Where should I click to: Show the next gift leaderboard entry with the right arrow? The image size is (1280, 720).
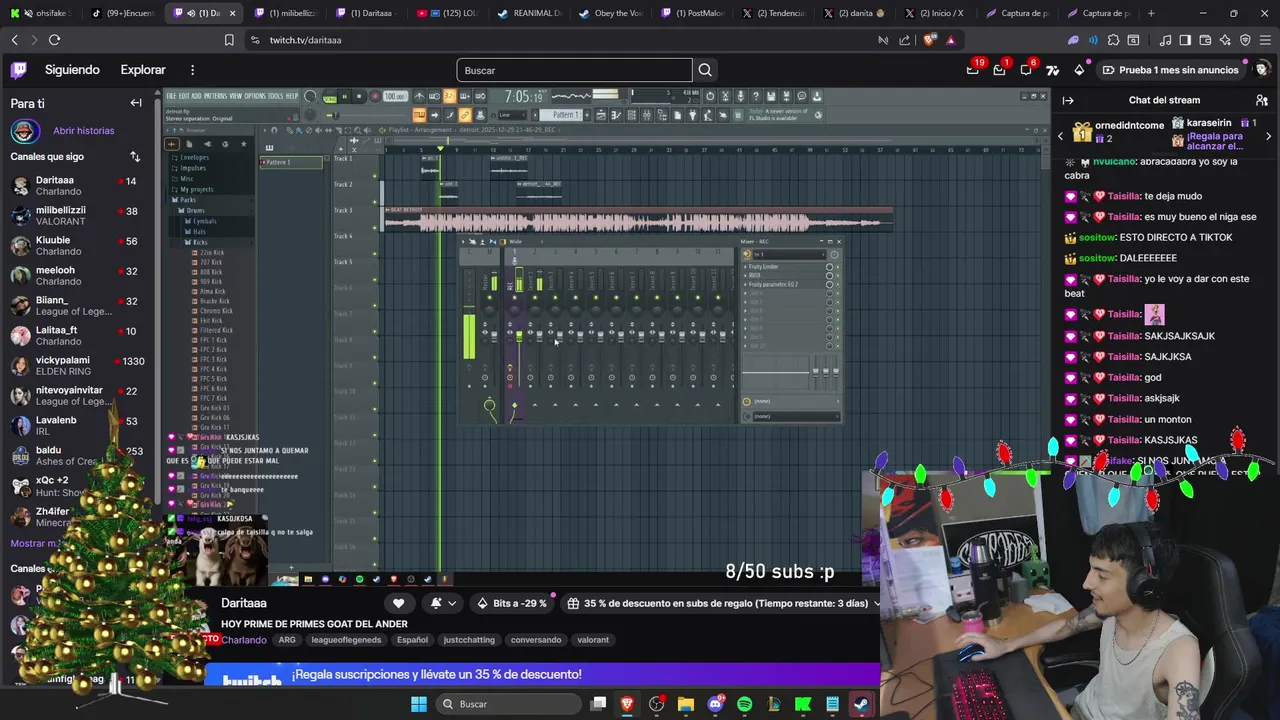[1269, 135]
